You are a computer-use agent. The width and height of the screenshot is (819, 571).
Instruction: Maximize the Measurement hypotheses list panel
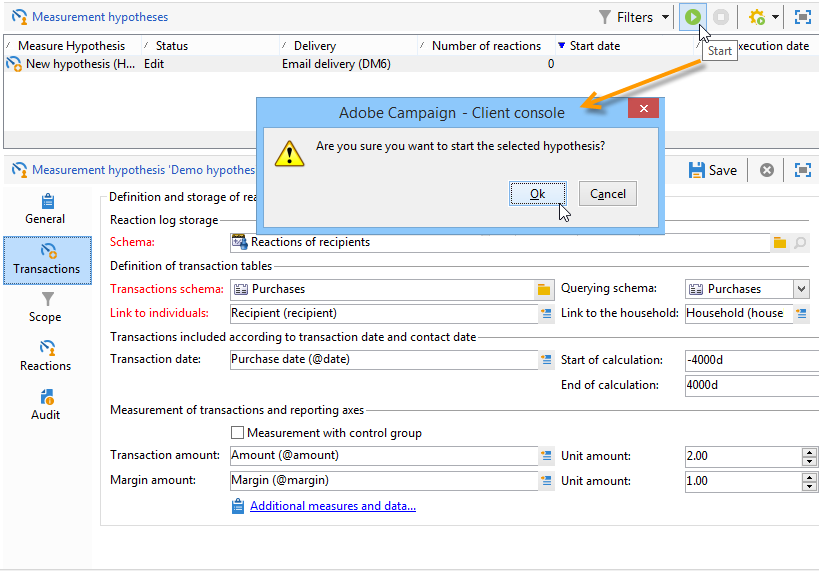point(803,17)
